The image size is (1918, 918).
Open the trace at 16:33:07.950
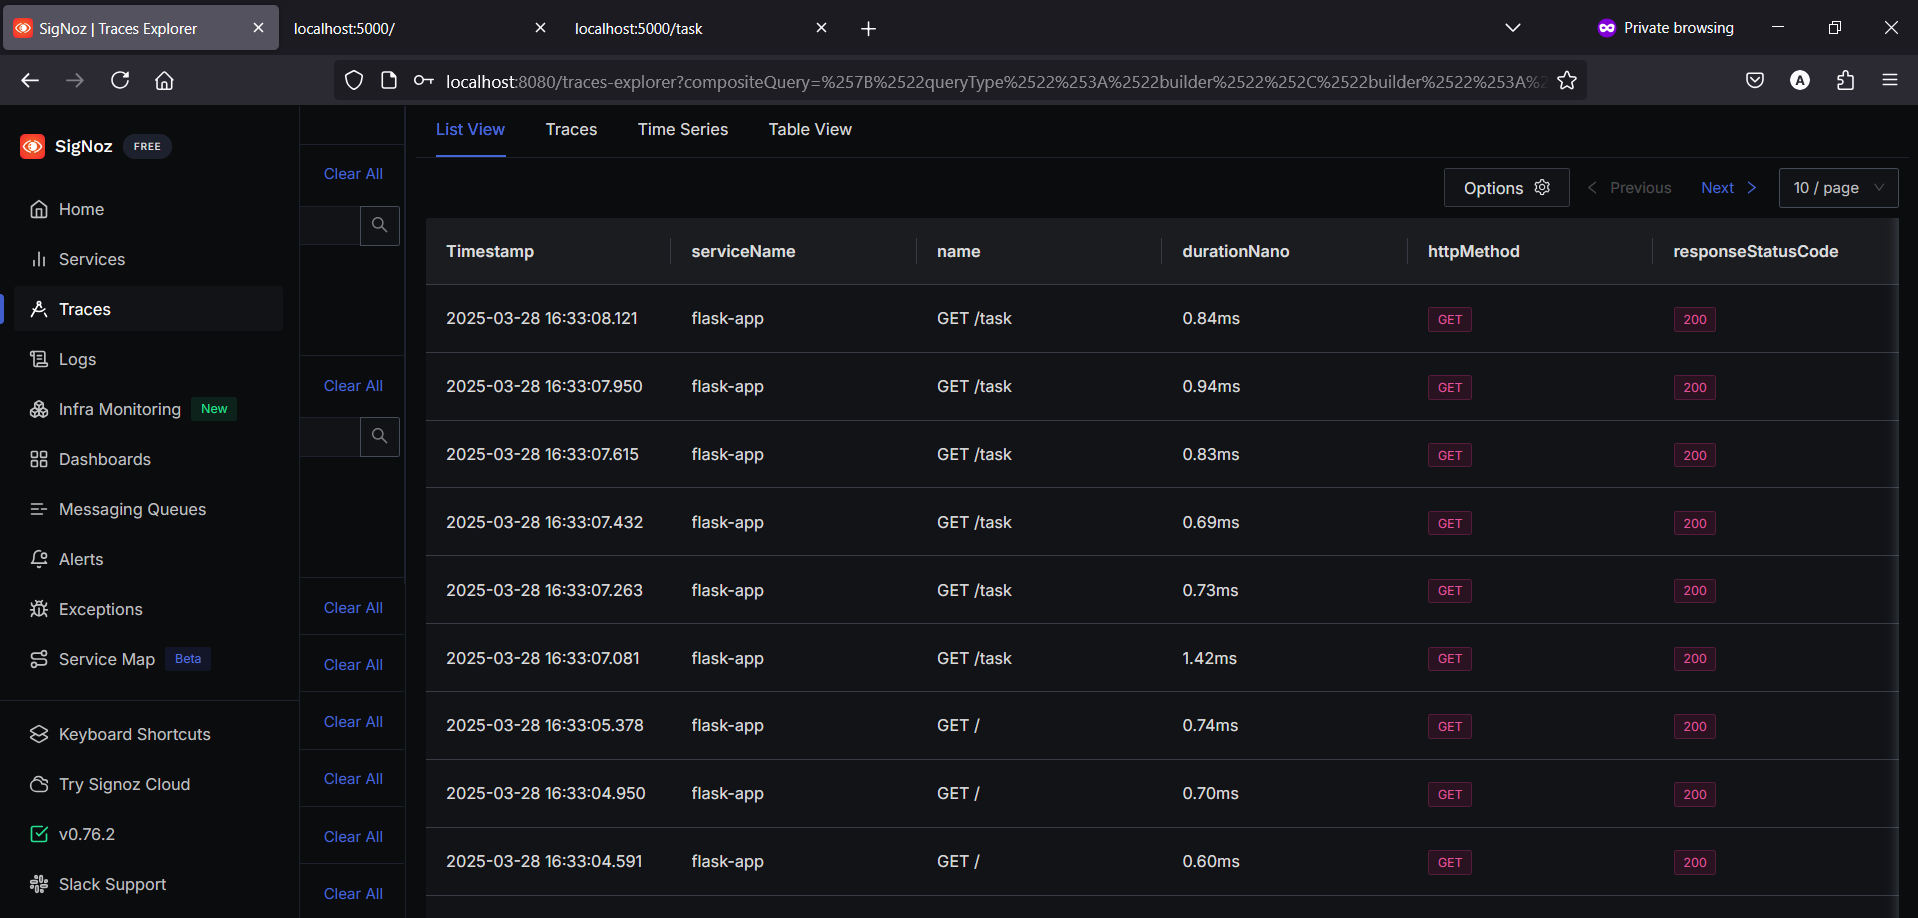pos(1162,387)
